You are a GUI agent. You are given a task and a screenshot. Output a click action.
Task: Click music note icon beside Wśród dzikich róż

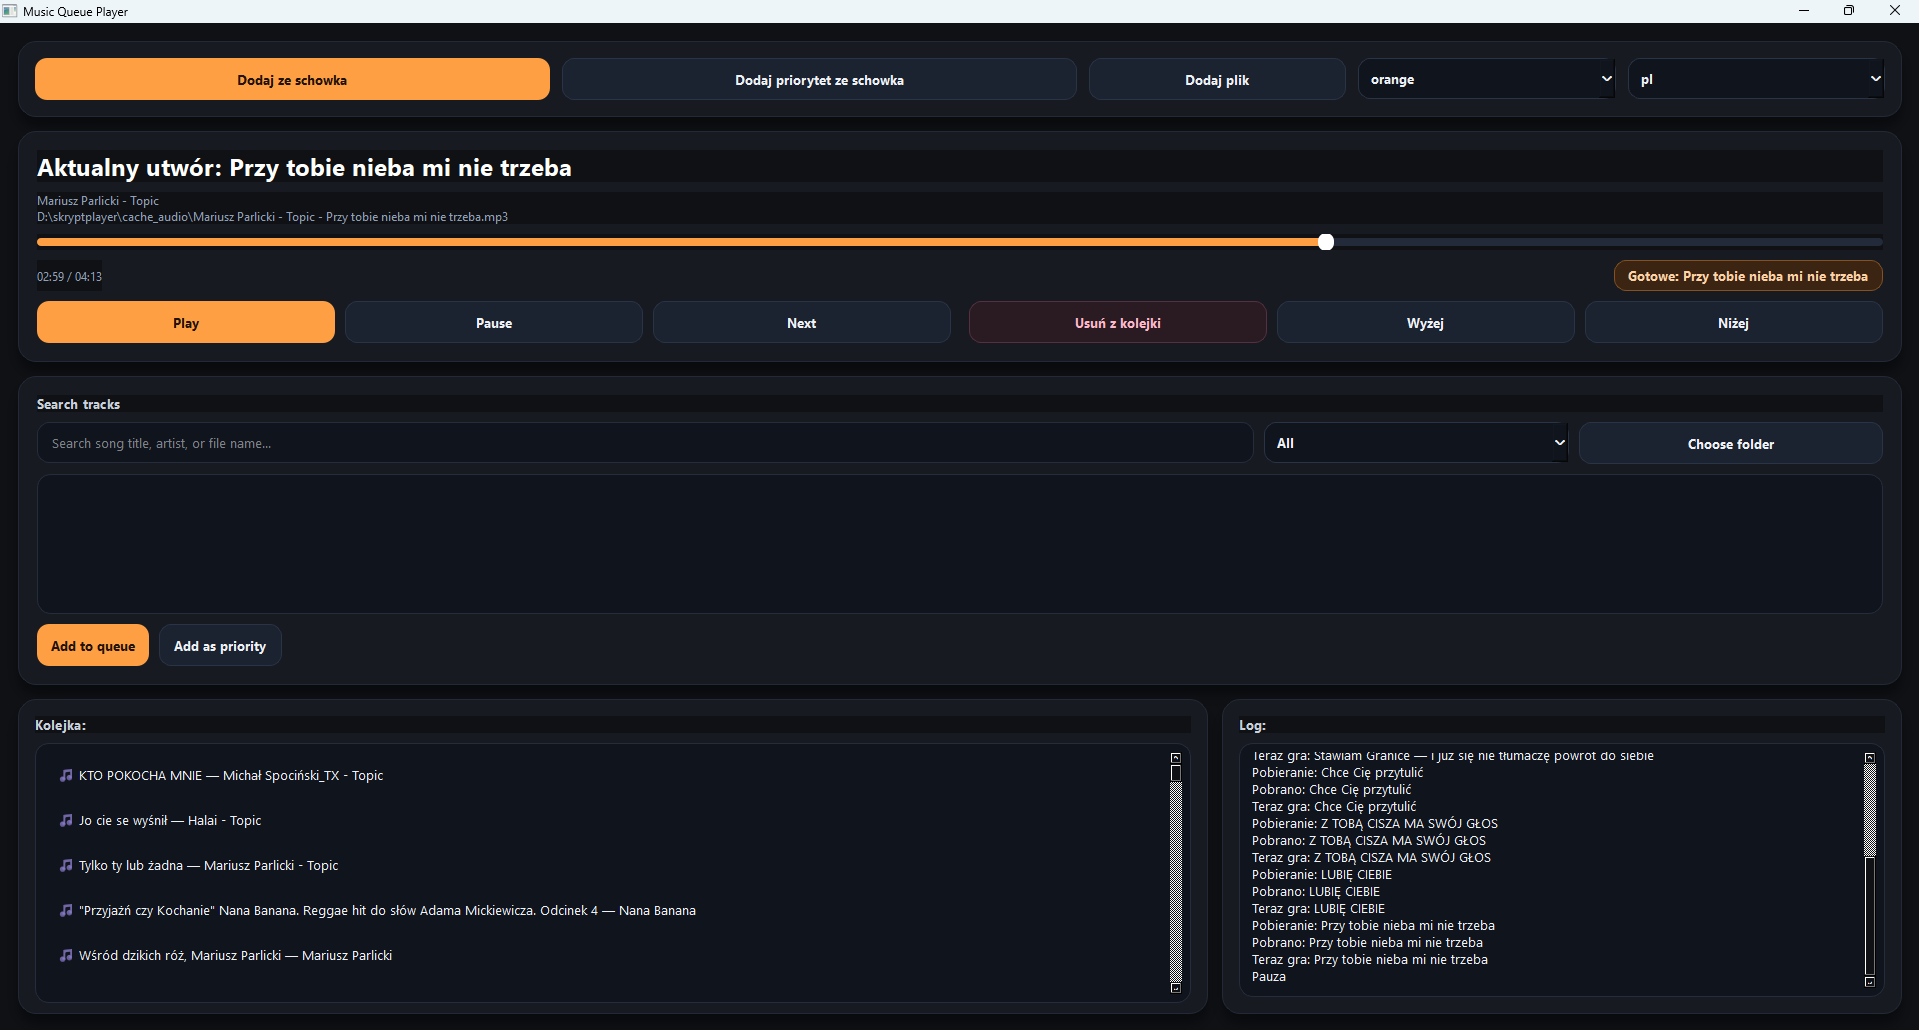coord(66,955)
